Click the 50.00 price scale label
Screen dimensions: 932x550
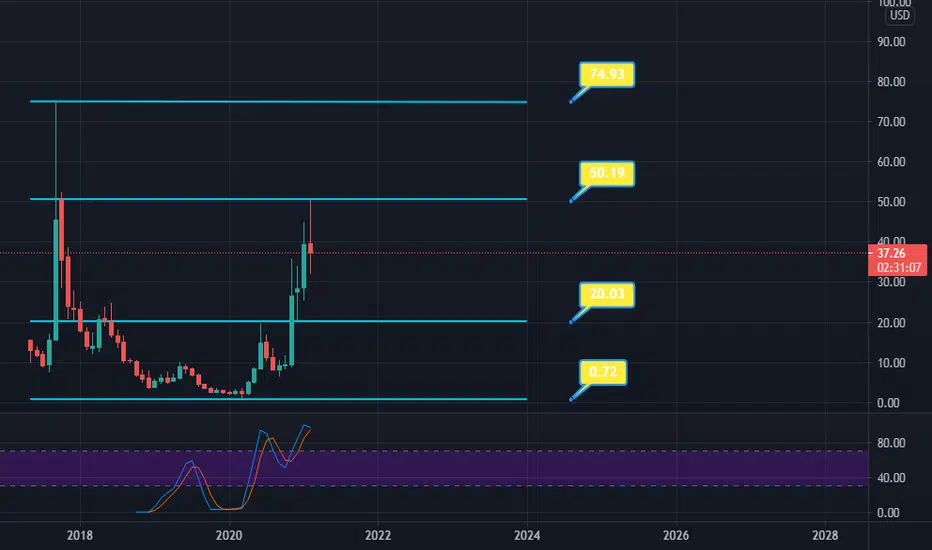(x=891, y=202)
